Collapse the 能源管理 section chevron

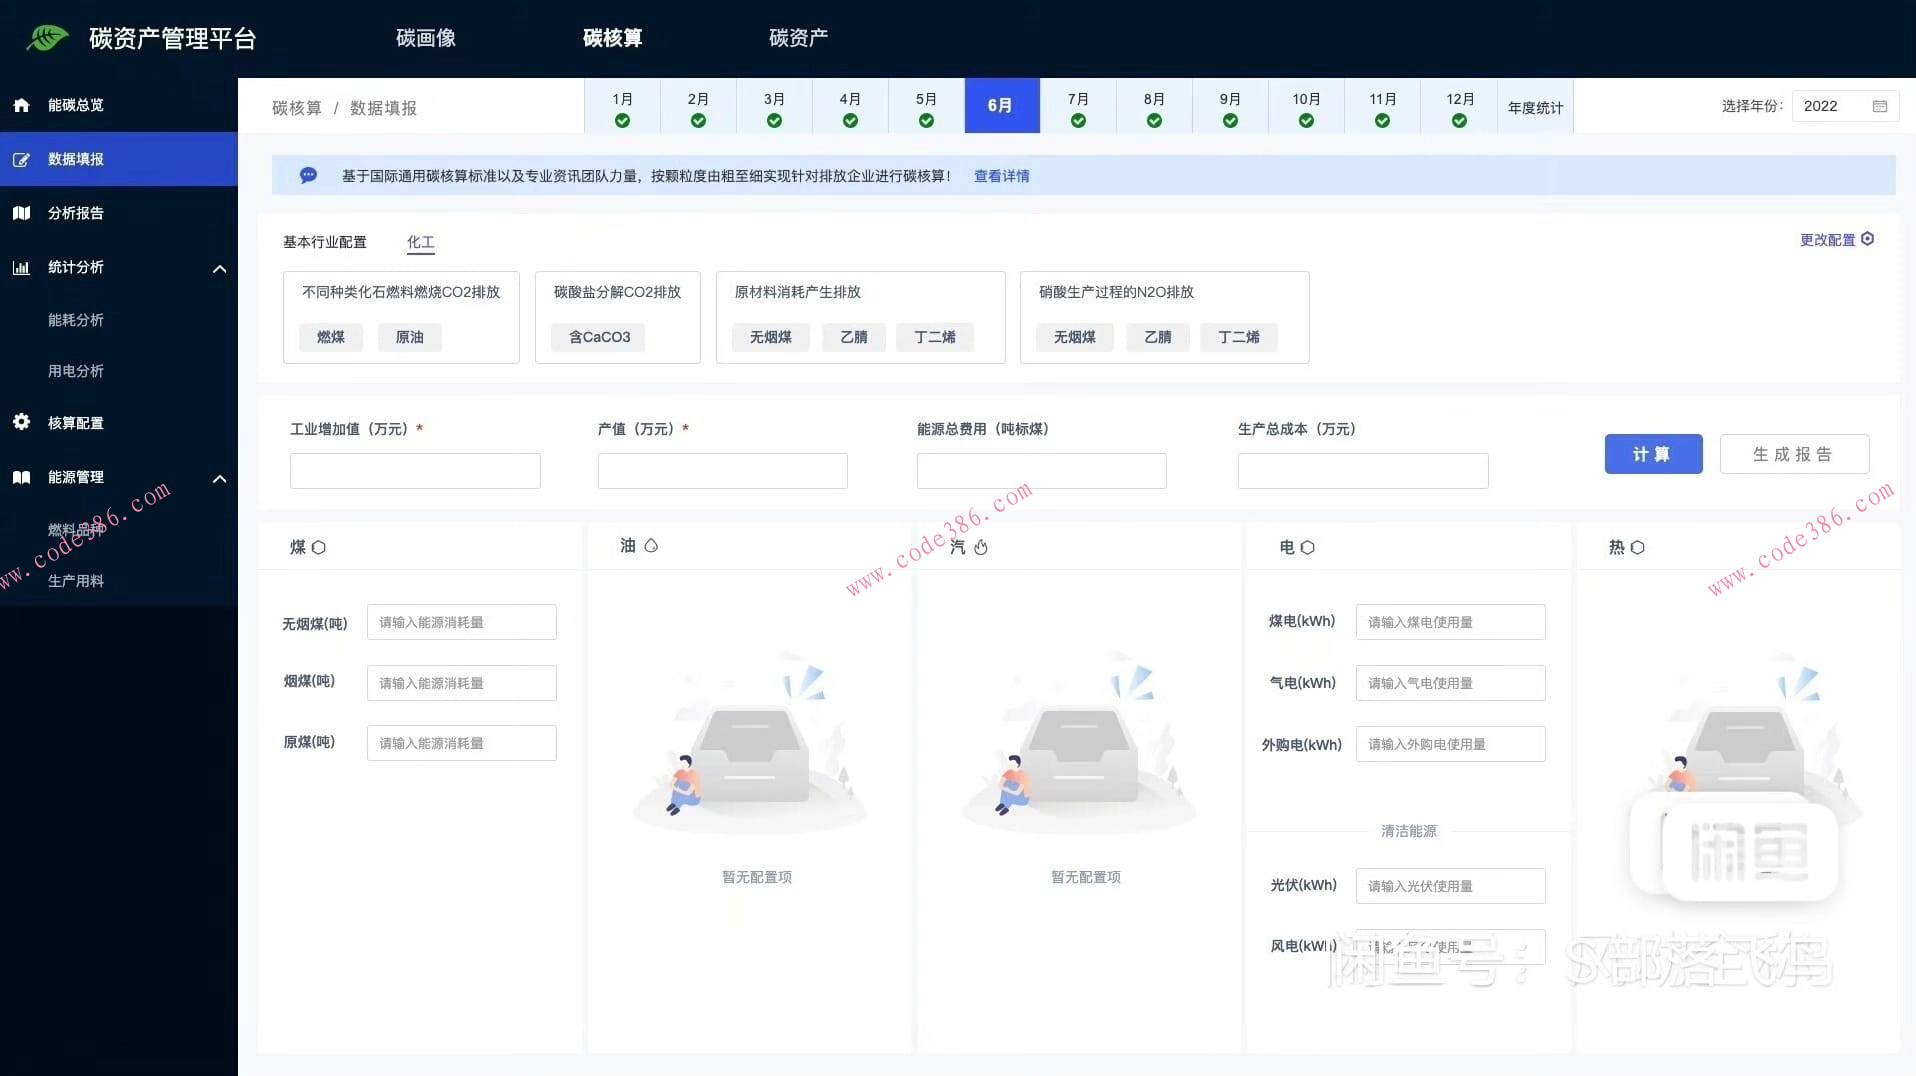220,478
